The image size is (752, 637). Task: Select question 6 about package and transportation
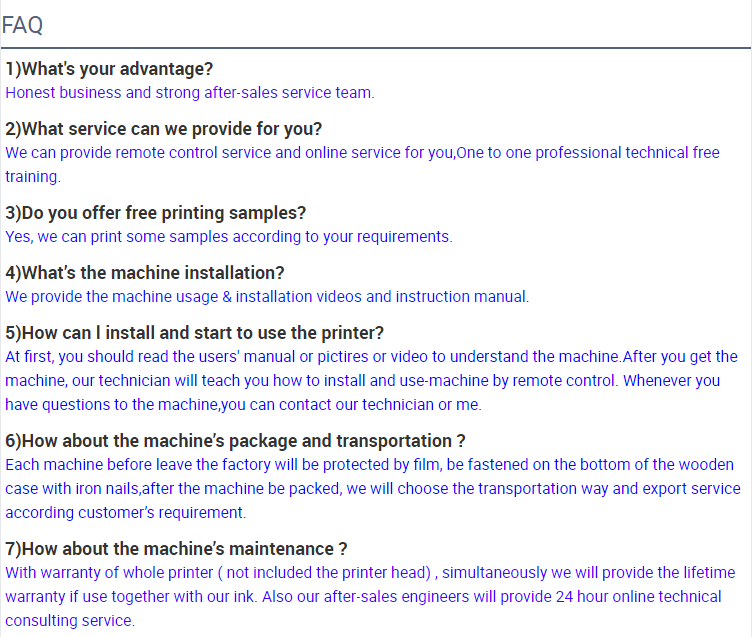coord(235,441)
